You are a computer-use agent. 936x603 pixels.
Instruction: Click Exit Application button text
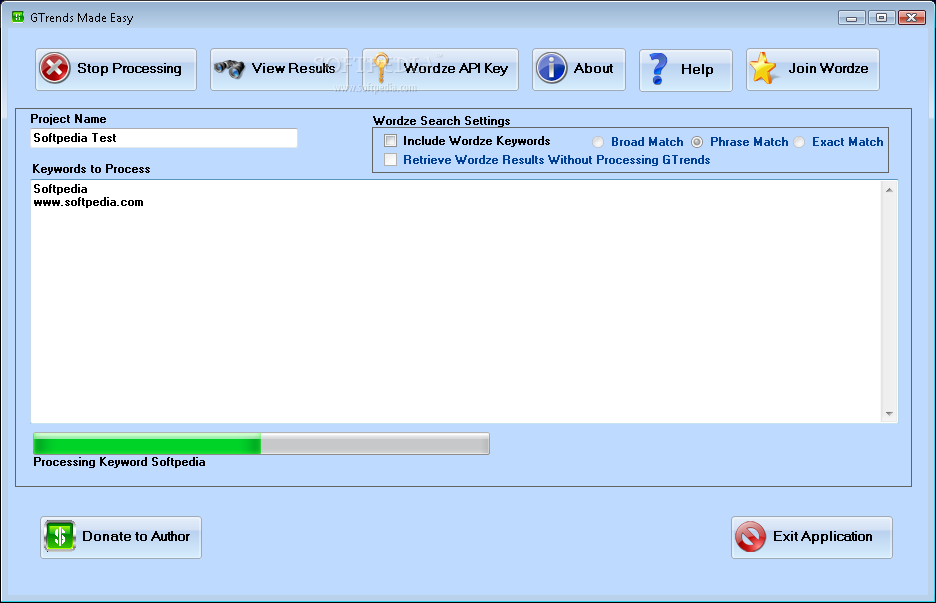pyautogui.click(x=823, y=537)
